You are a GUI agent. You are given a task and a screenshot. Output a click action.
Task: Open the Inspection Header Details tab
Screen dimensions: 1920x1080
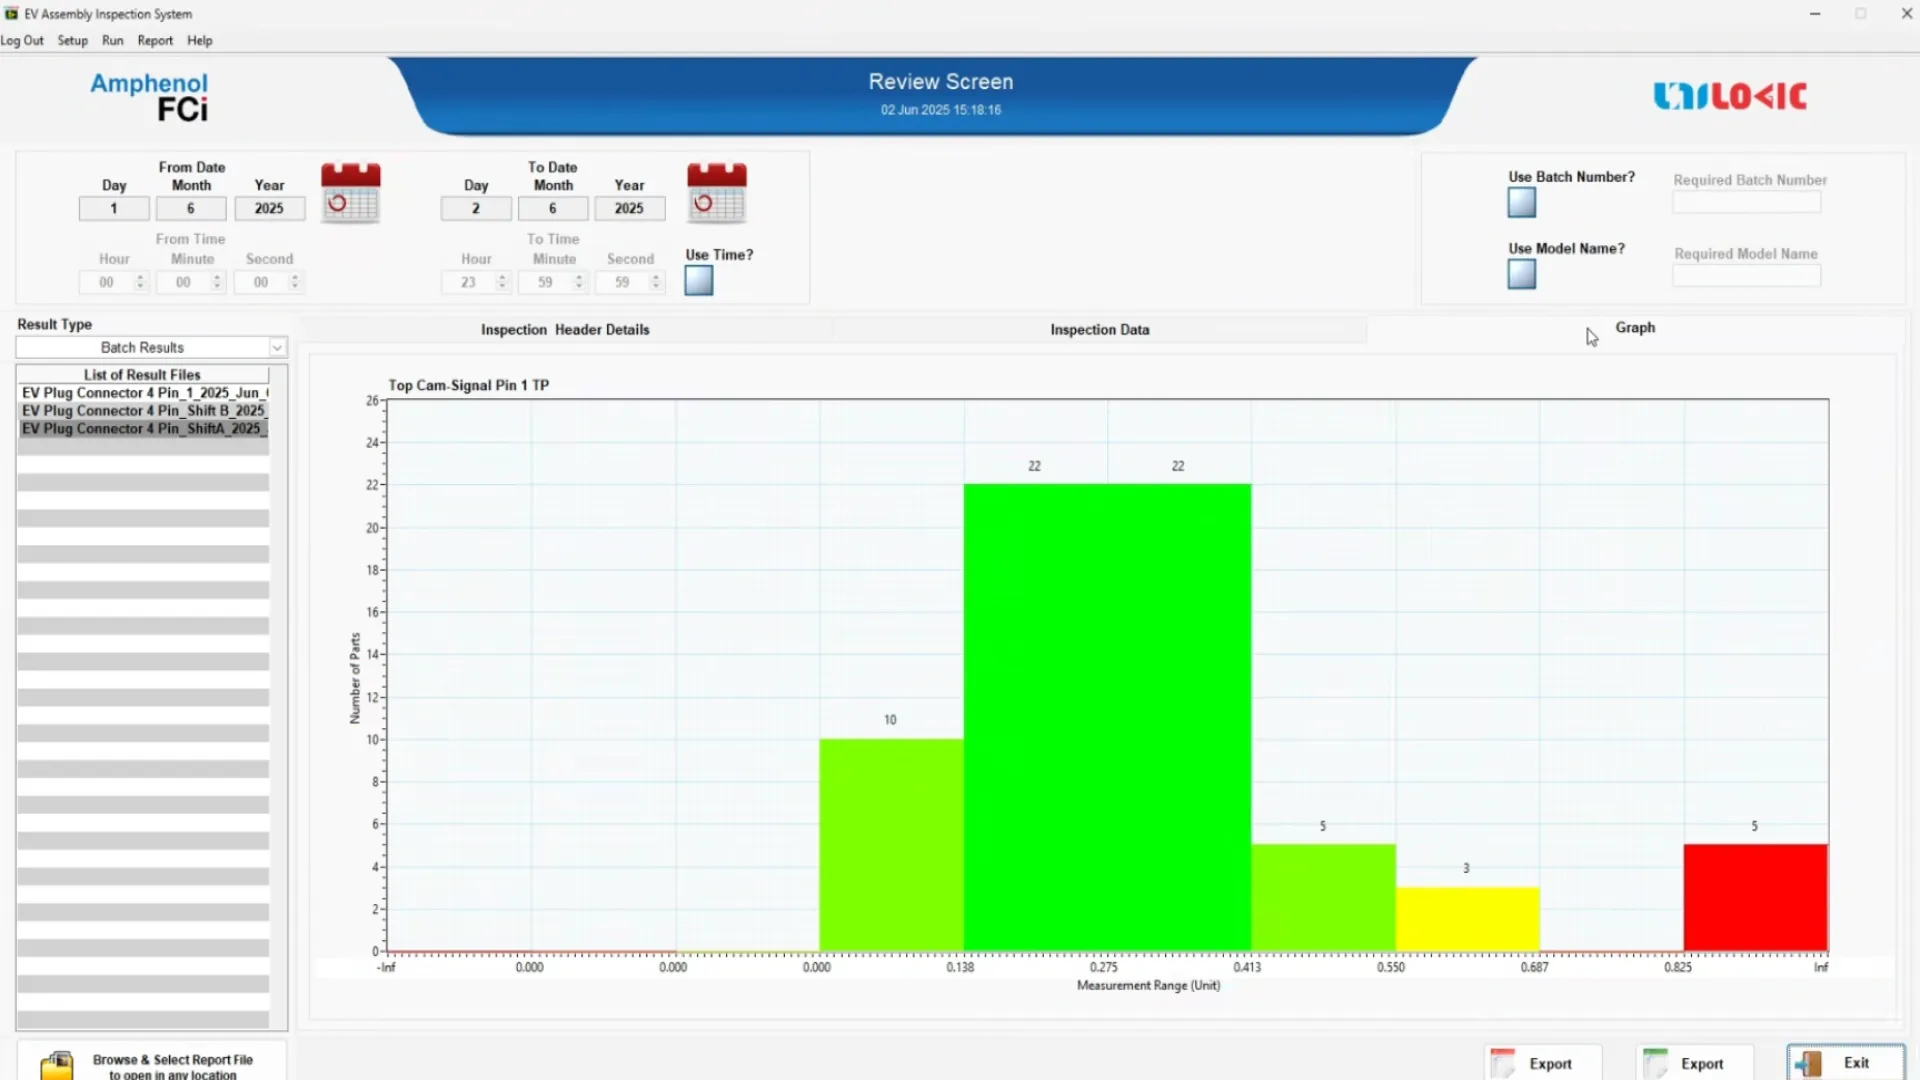click(x=565, y=329)
